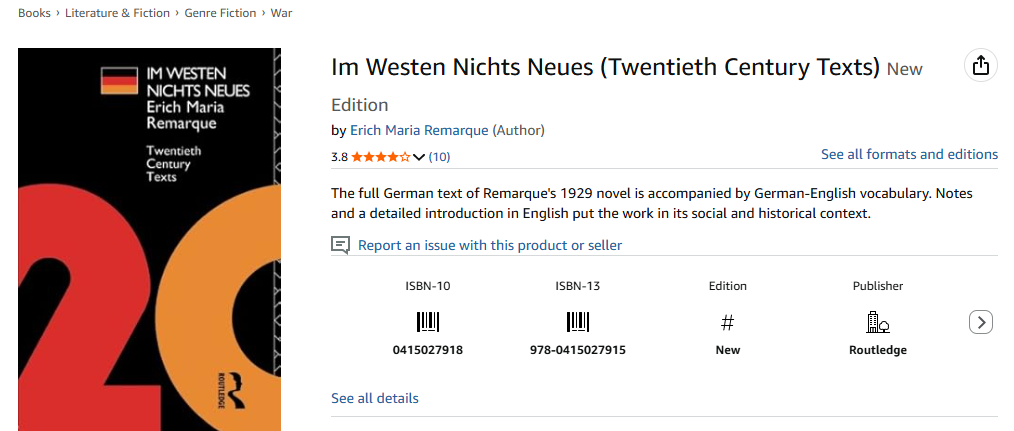1014x431 pixels.
Task: Open the 10 ratings count link
Action: coord(440,157)
